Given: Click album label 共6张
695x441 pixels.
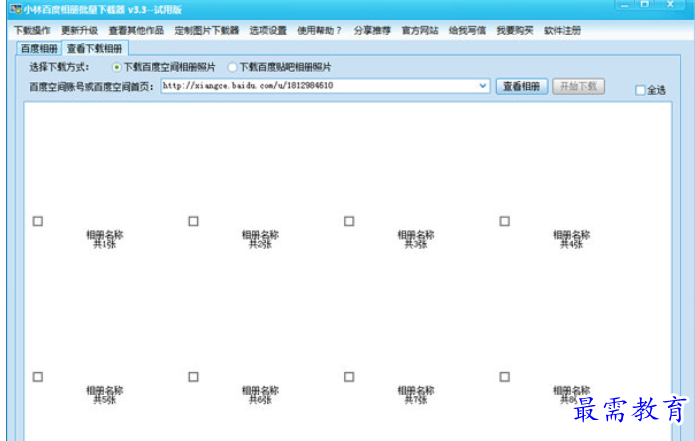Looking at the screenshot, I should [260, 400].
